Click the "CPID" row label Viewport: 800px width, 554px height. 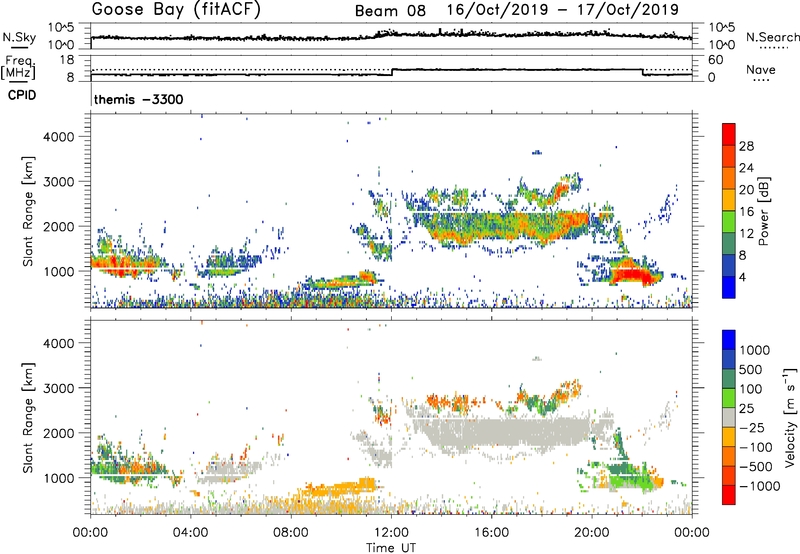22,95
